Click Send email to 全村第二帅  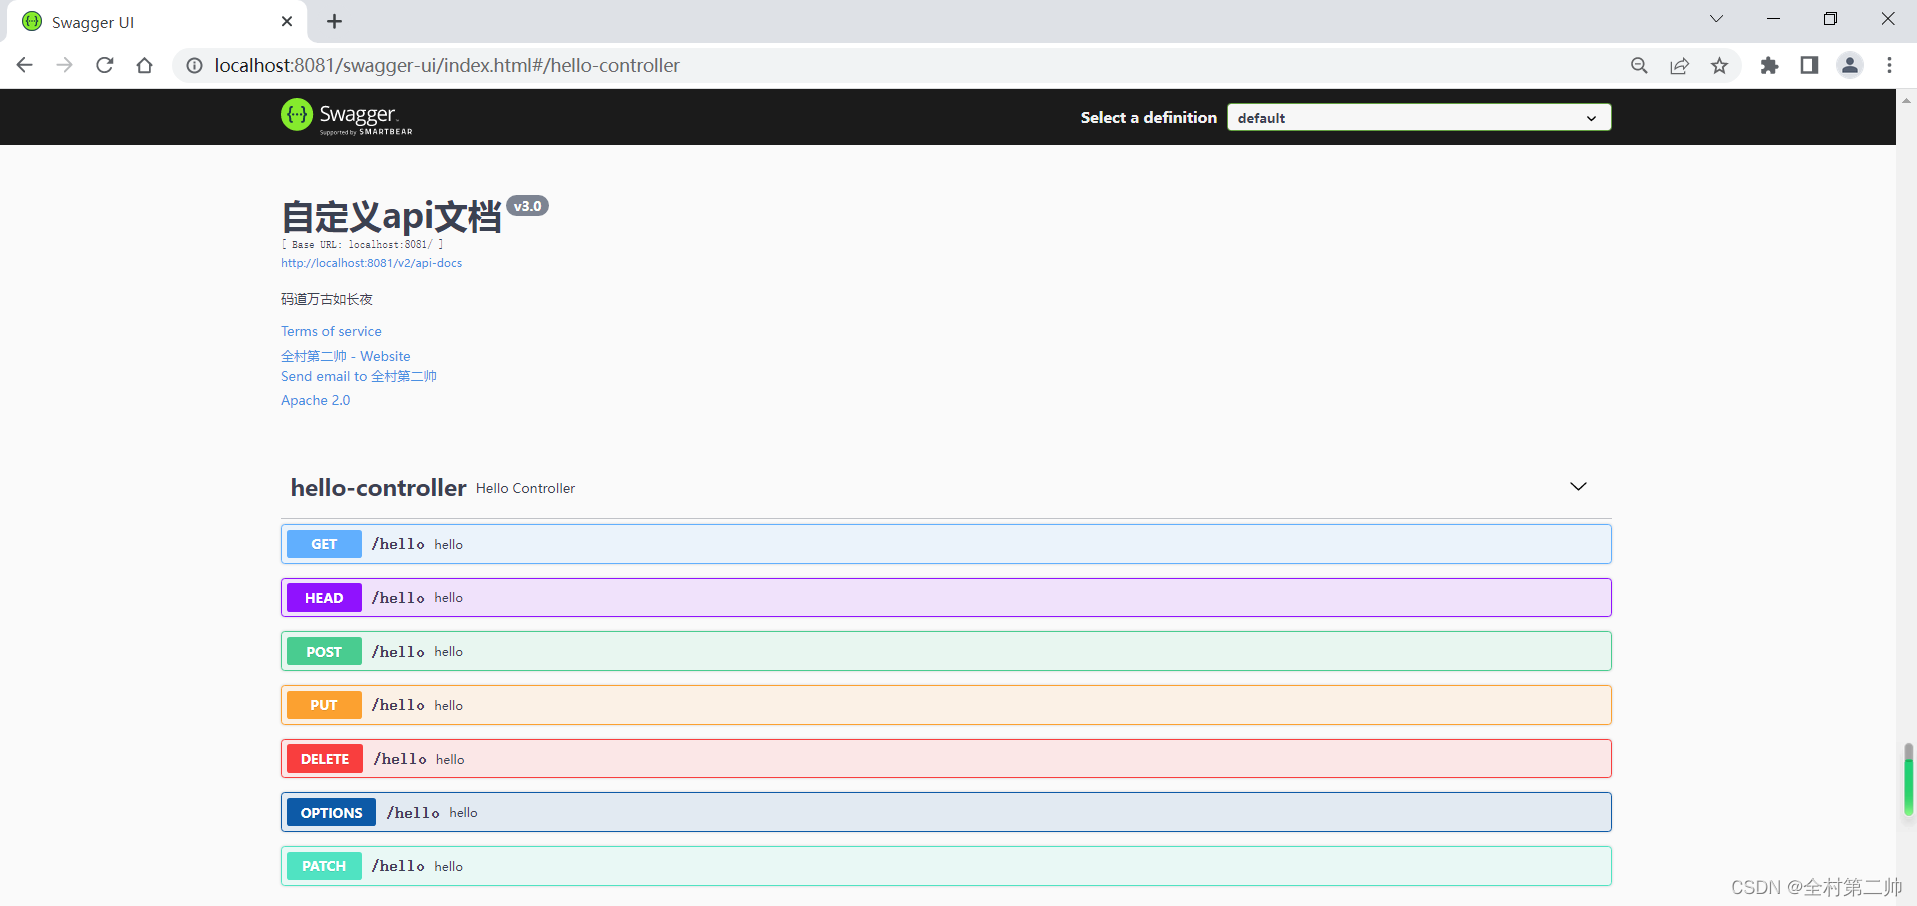point(359,376)
